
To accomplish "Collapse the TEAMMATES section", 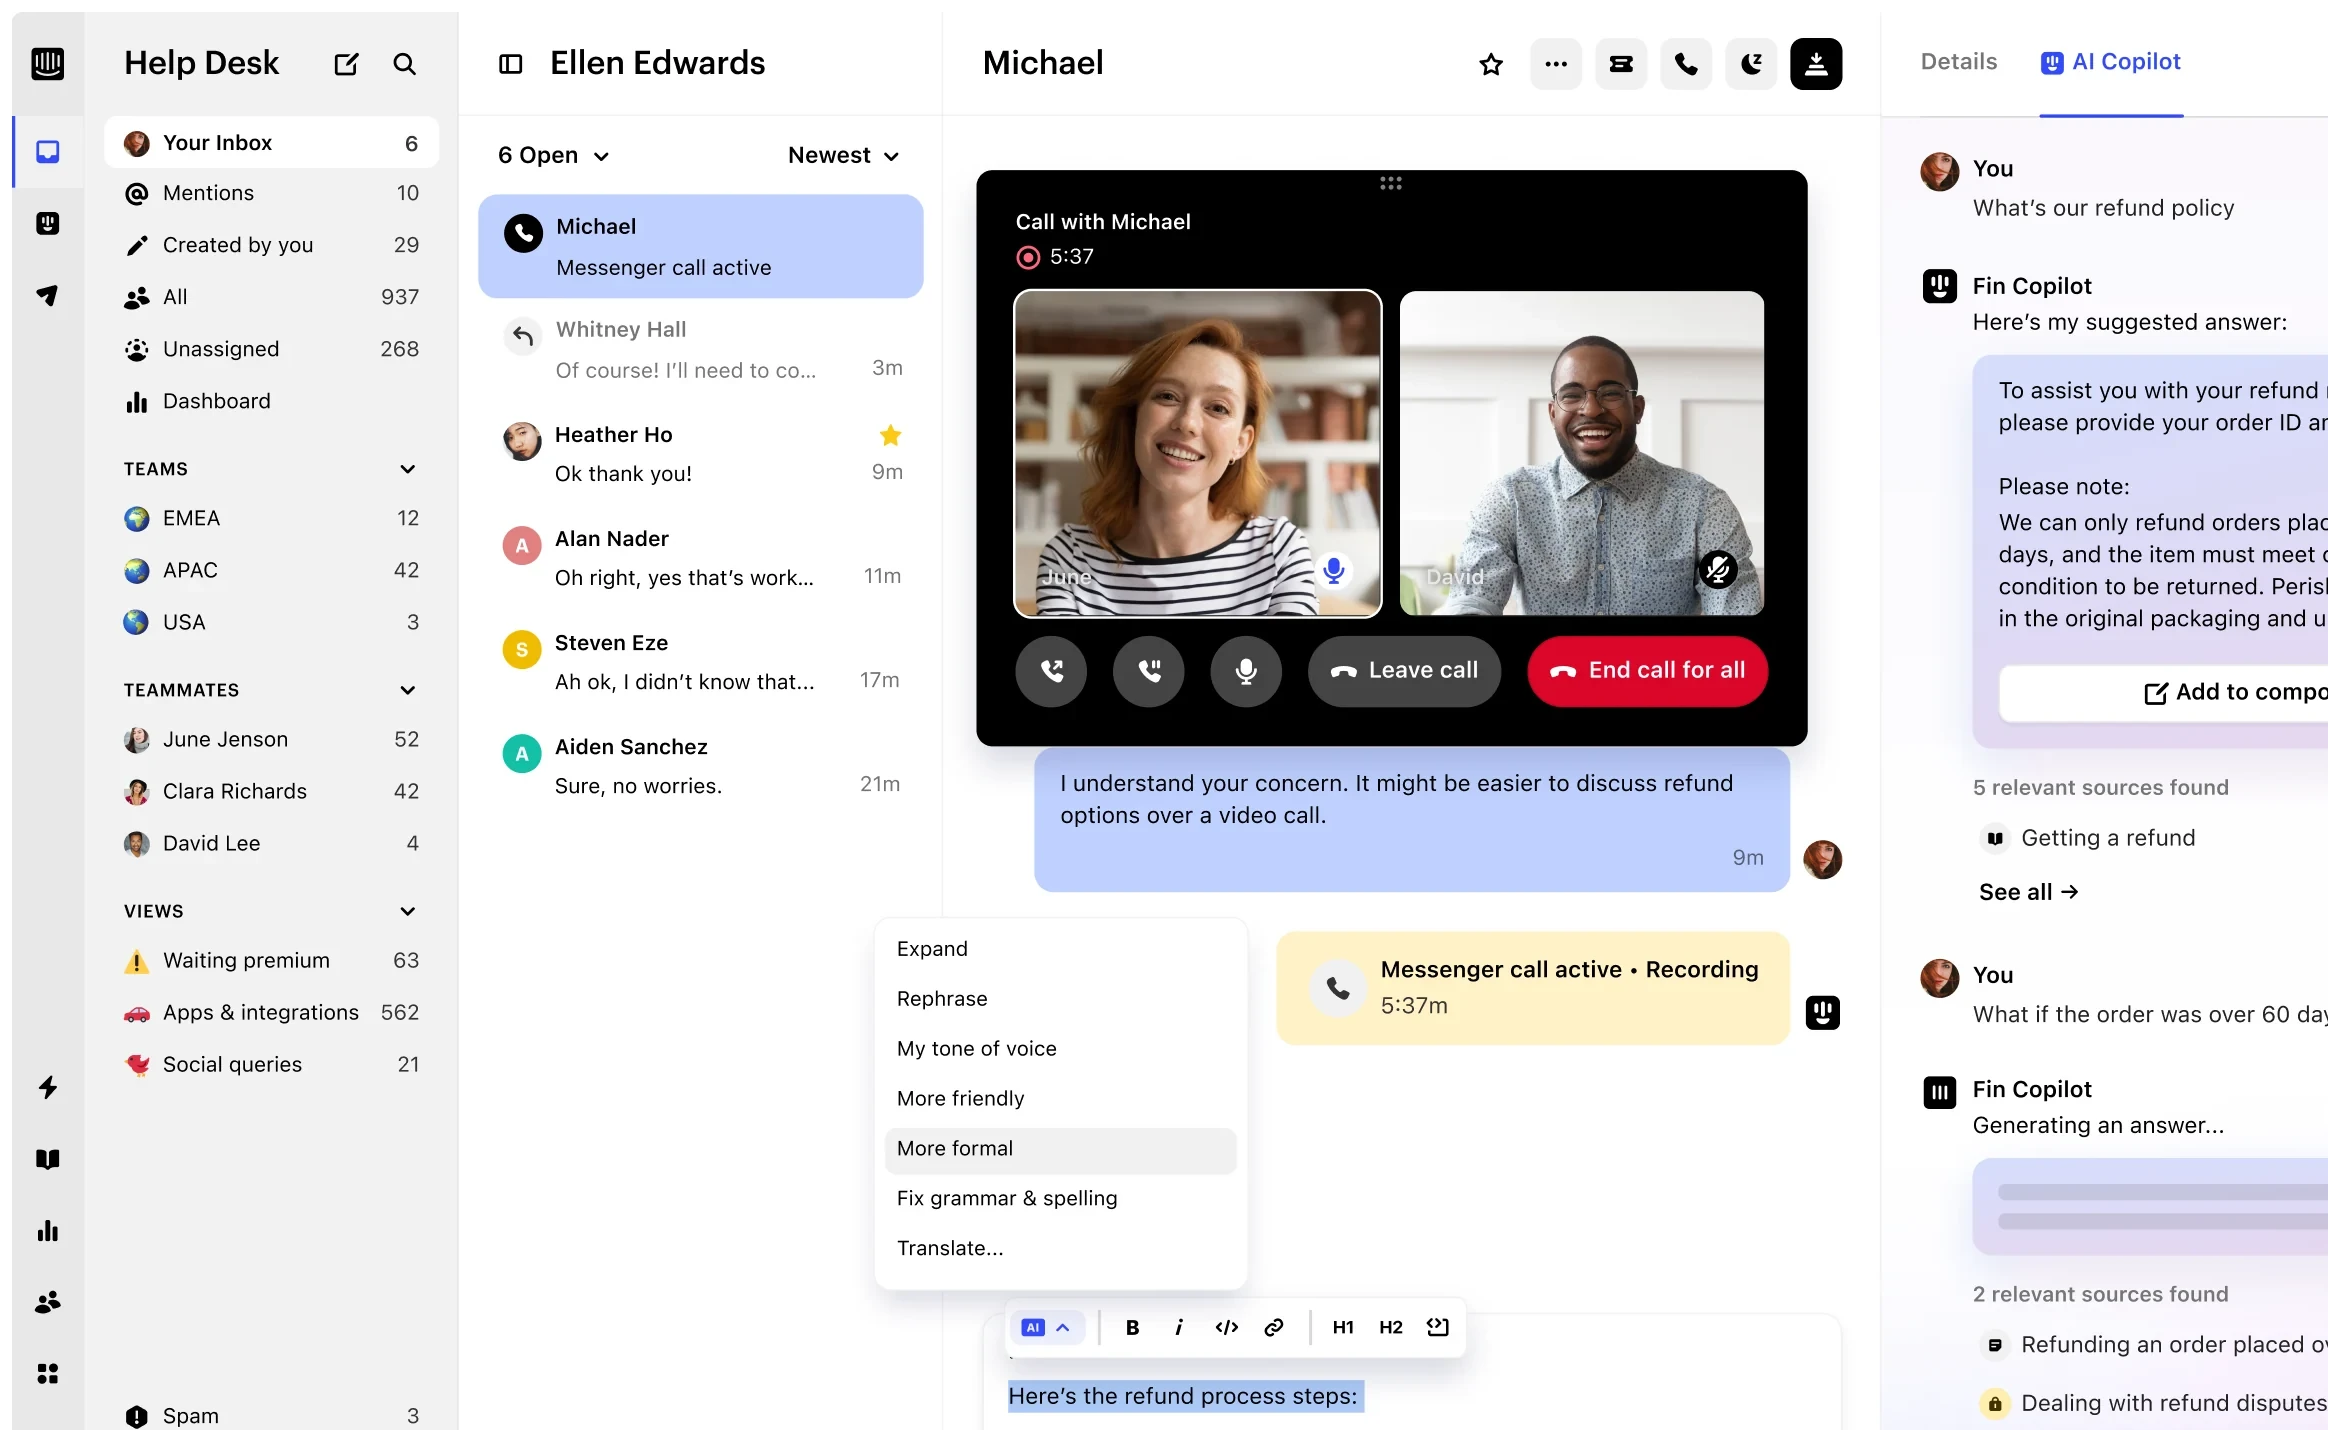I will (407, 690).
